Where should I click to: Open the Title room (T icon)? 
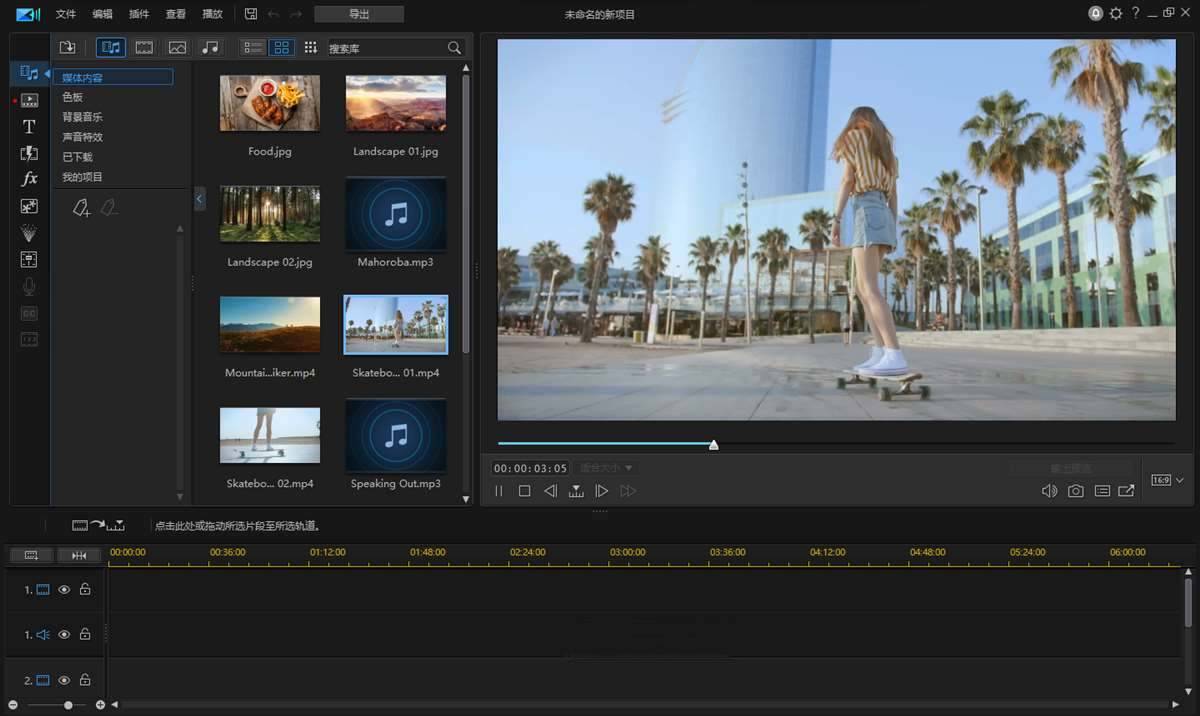tap(29, 127)
